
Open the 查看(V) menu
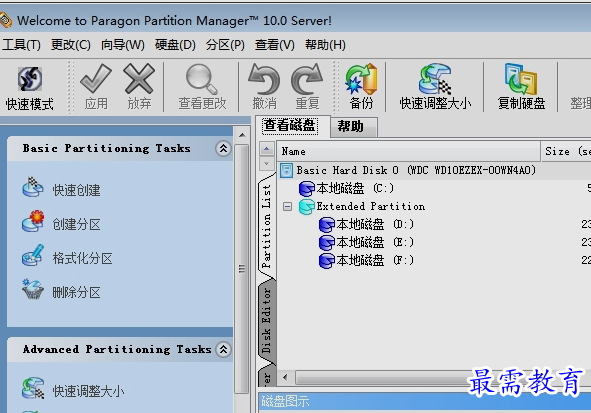tap(274, 45)
